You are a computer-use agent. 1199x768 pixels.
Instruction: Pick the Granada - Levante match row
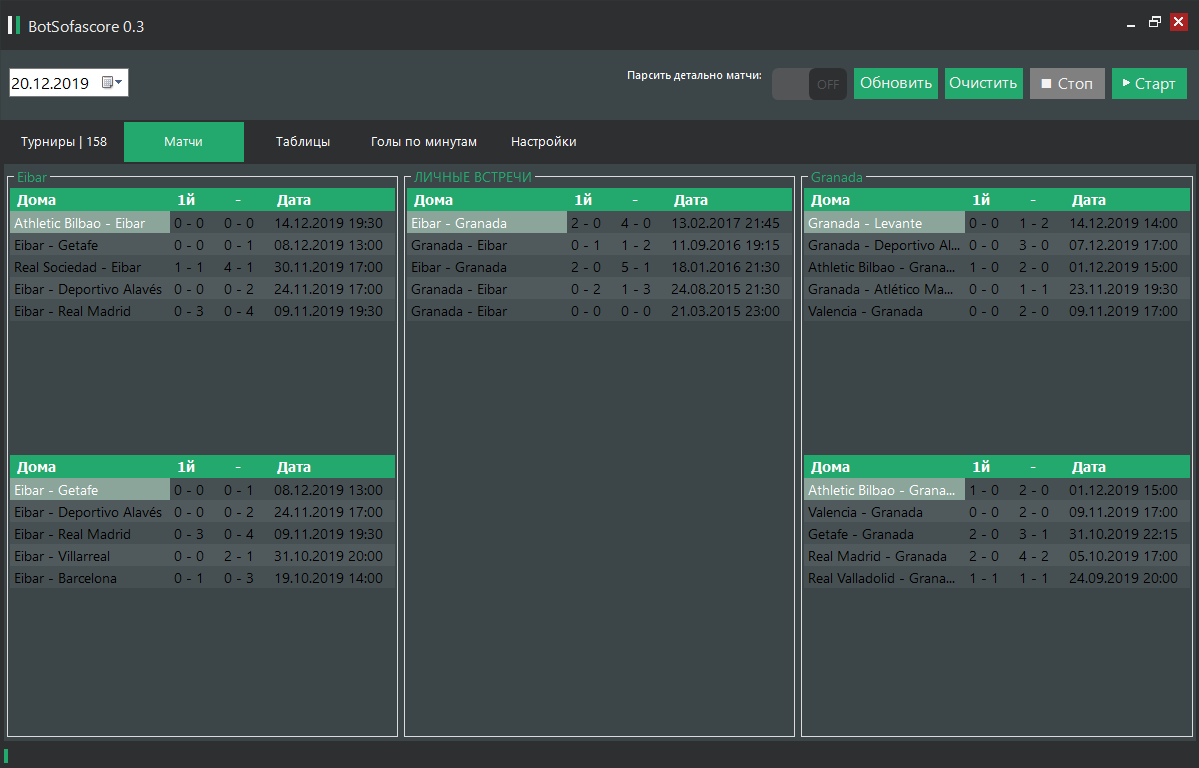[x=884, y=223]
